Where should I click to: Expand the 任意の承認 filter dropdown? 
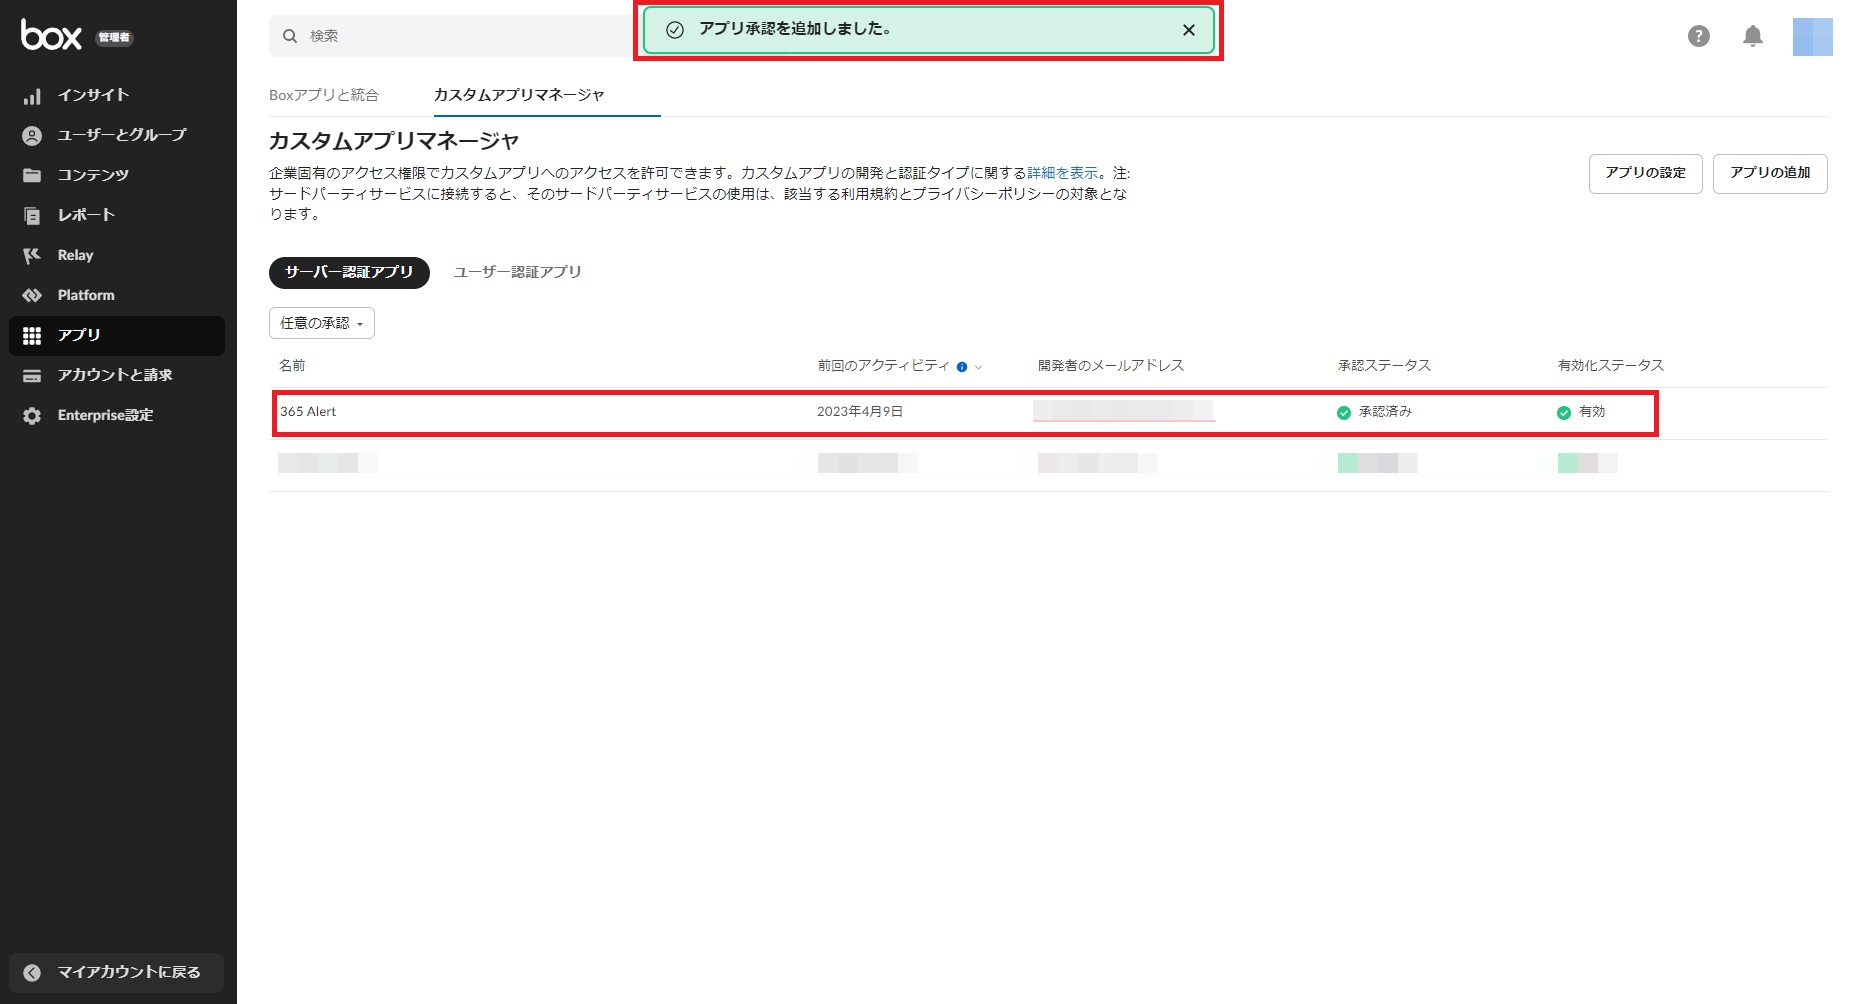pos(321,323)
